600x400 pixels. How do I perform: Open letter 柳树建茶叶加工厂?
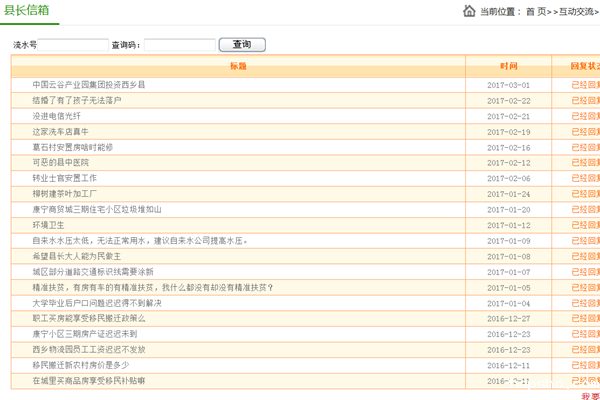click(65, 194)
